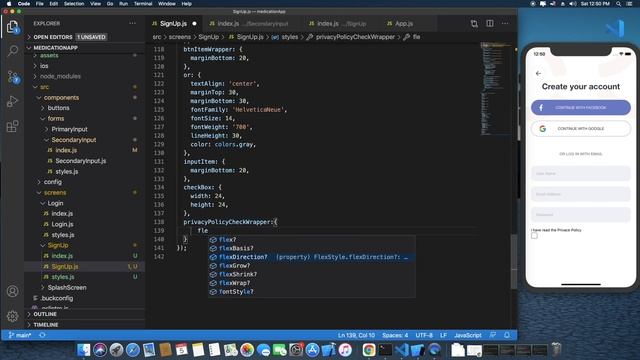Tap the User Name field in simulator
Viewport: 640px width, 360px height.
580,173
